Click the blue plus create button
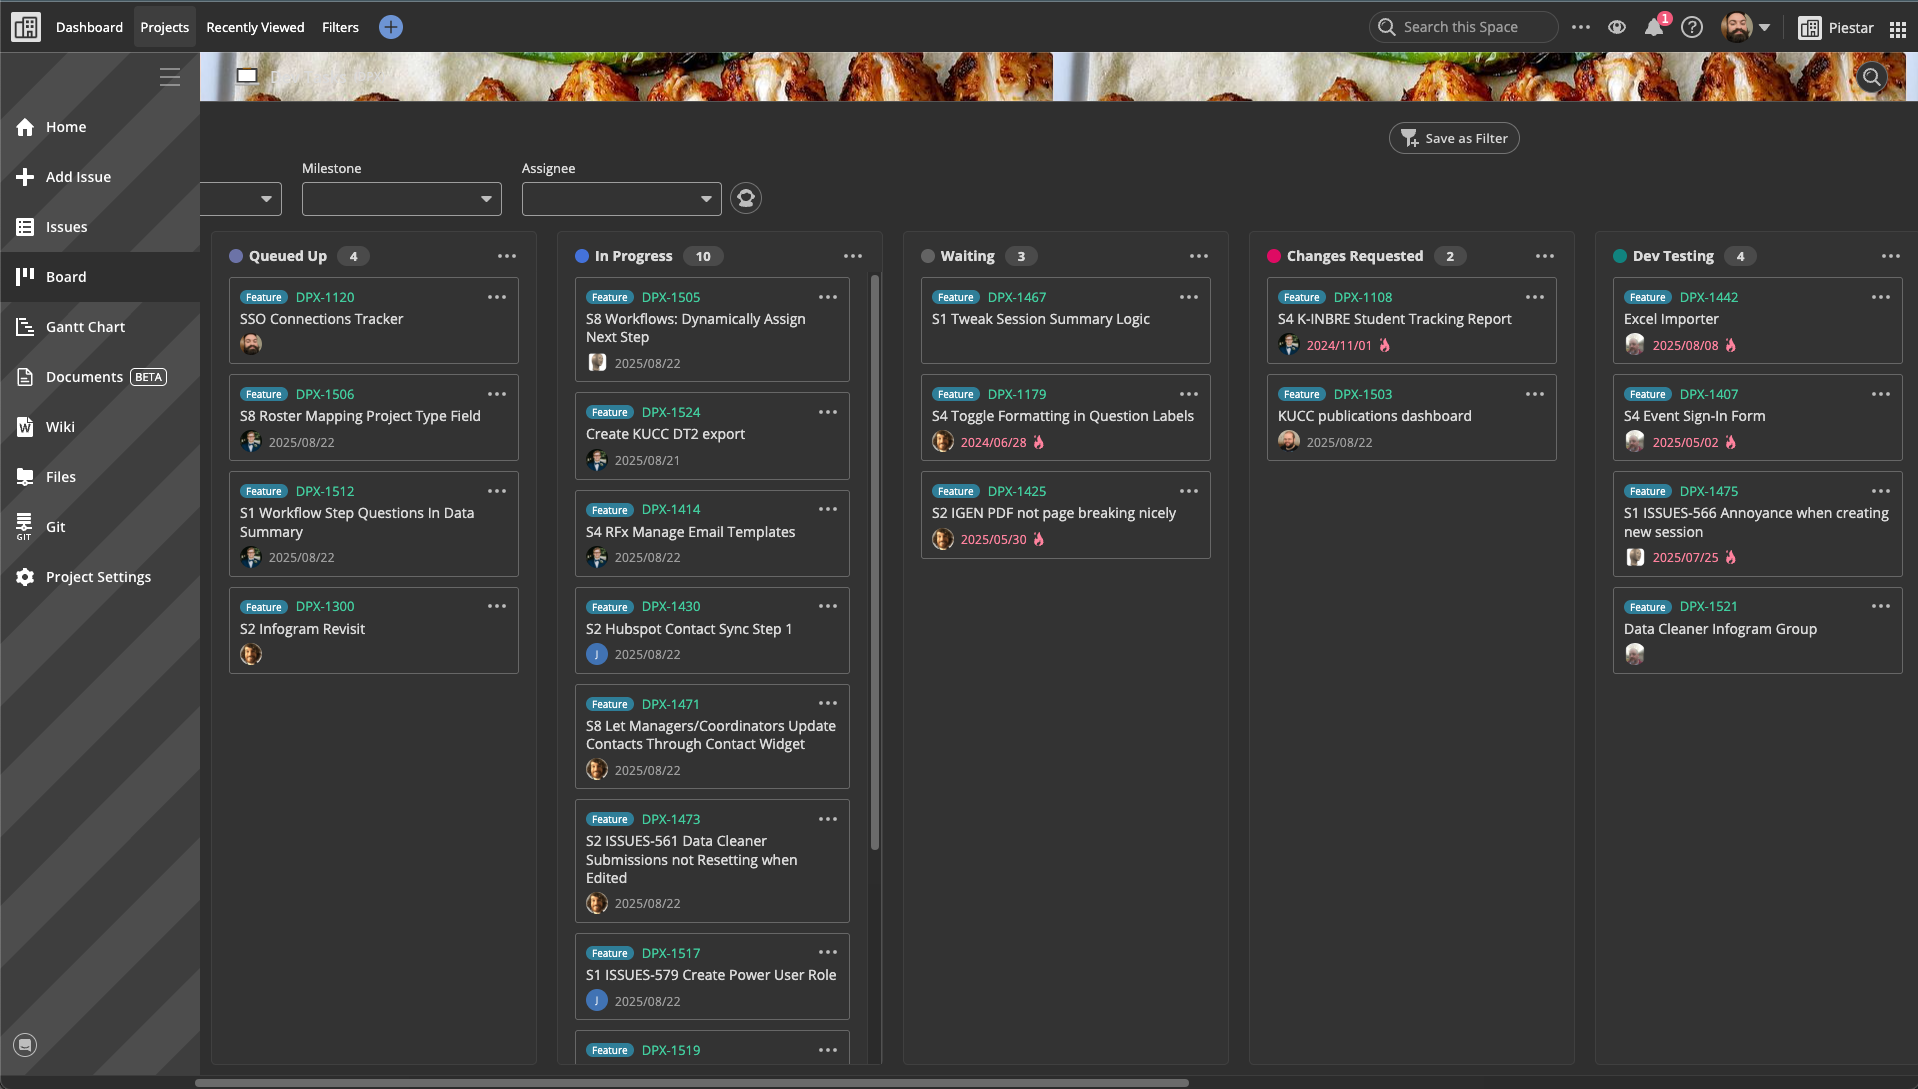The width and height of the screenshot is (1918, 1089). 391,28
